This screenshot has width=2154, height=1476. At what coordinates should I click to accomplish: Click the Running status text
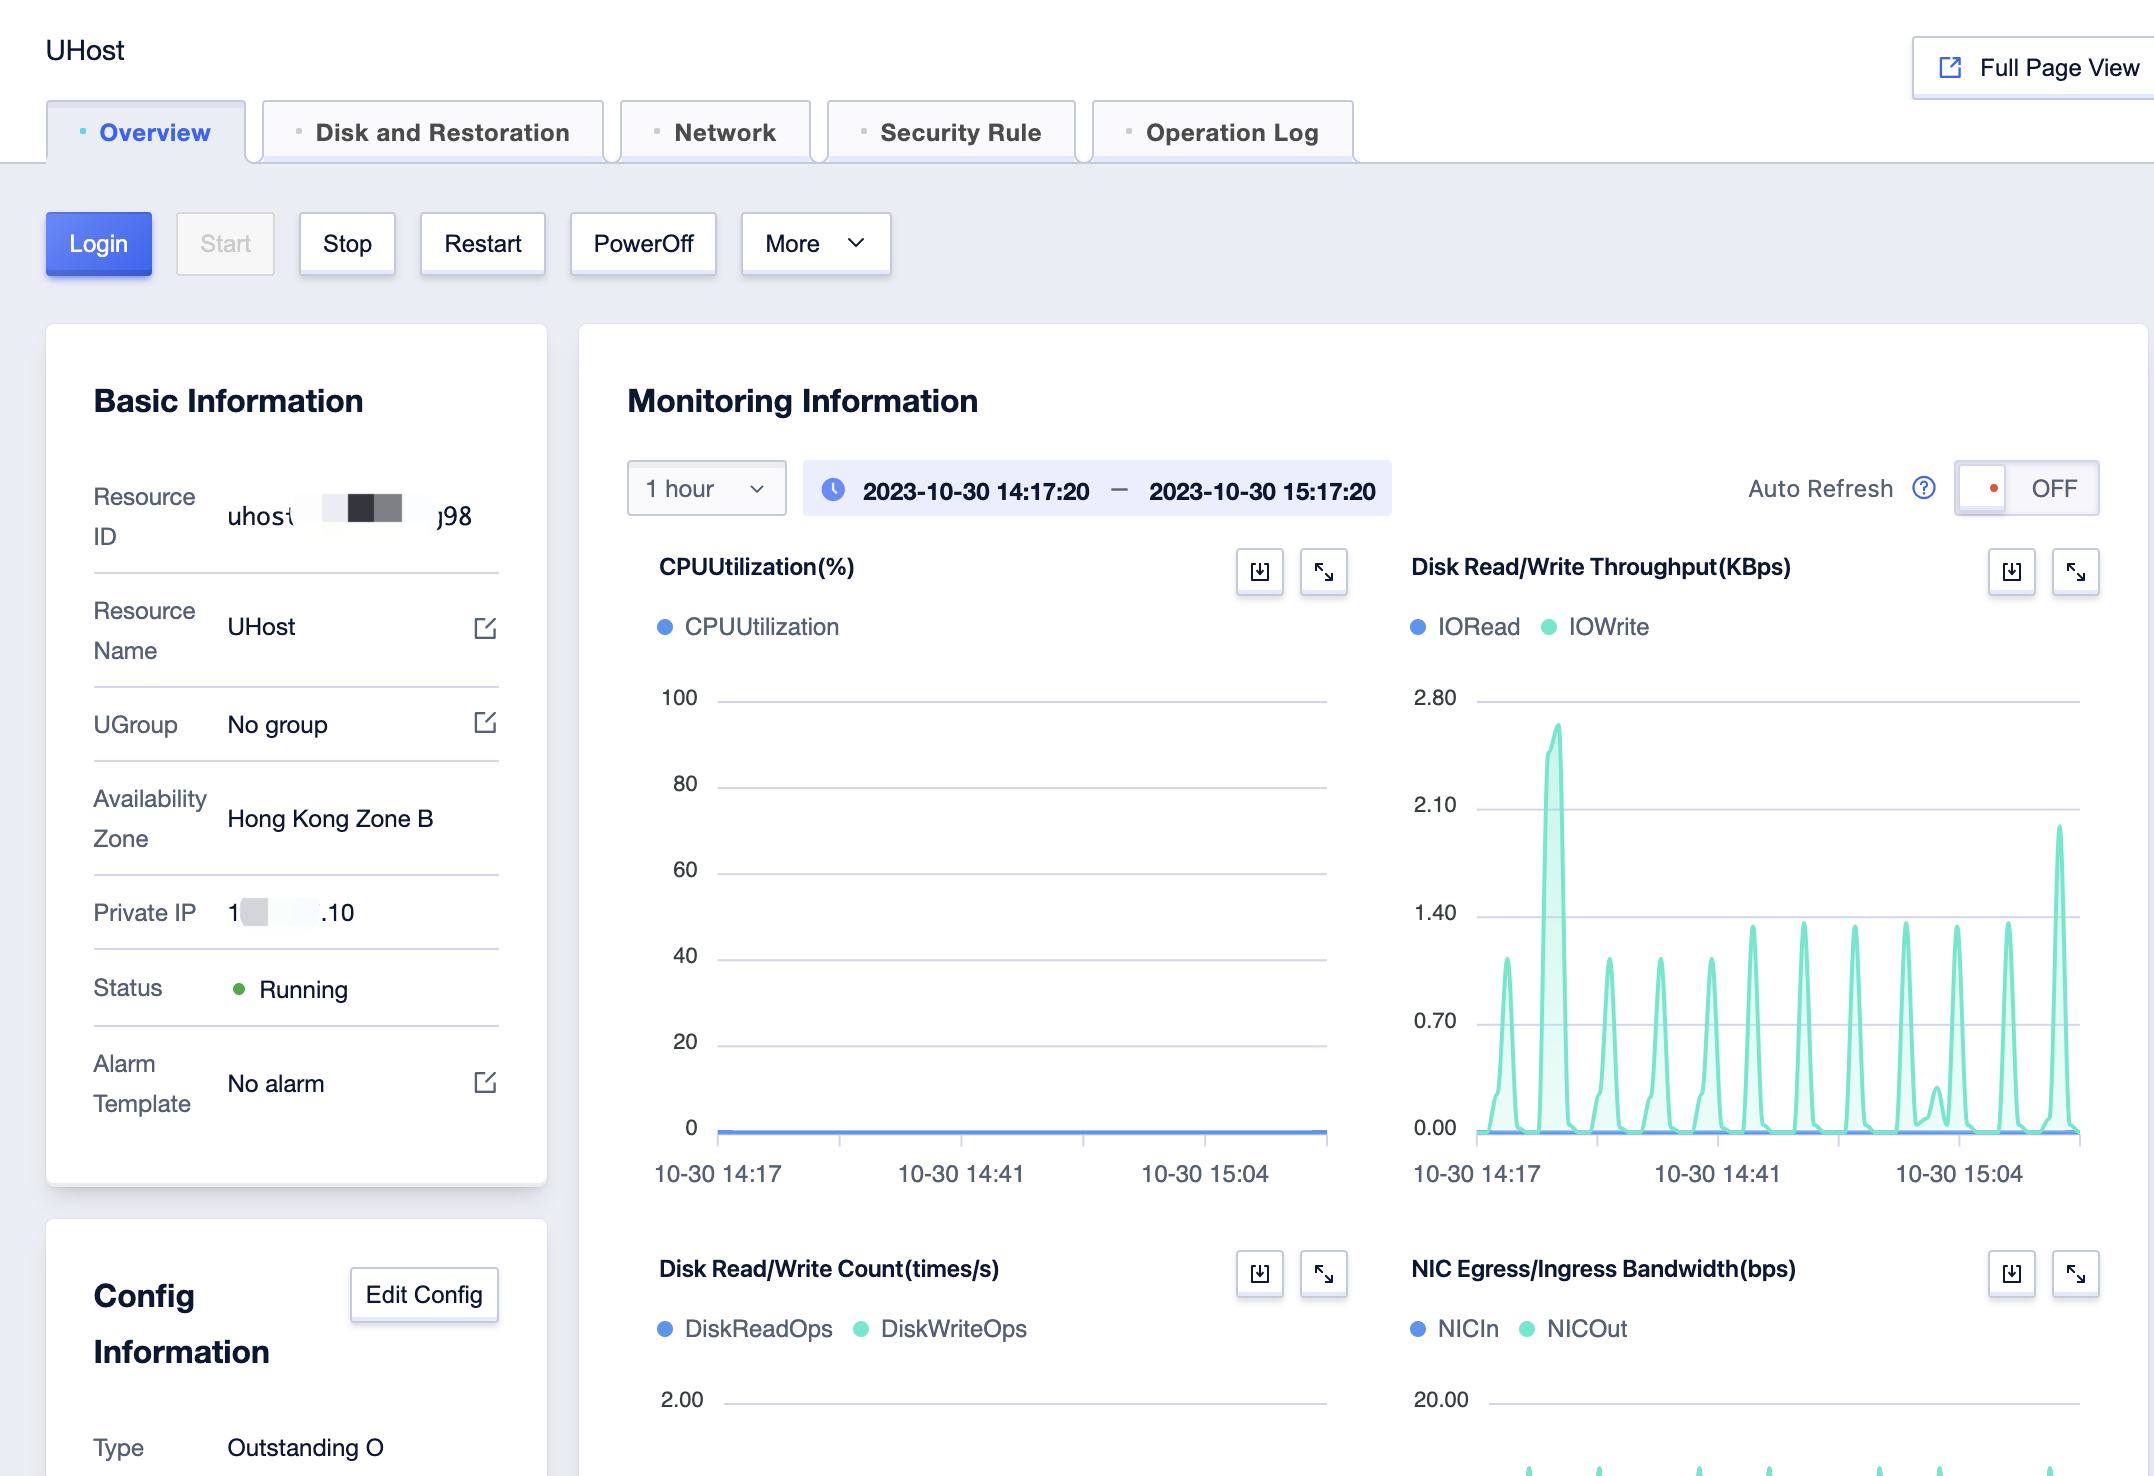pos(303,990)
